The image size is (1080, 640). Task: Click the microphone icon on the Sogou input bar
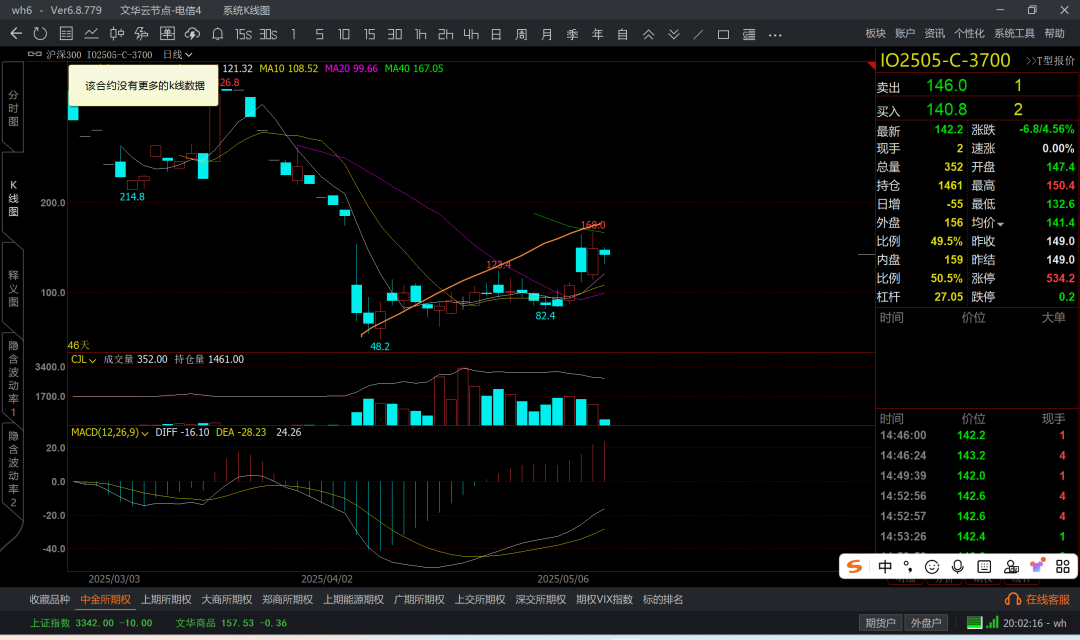(x=957, y=566)
